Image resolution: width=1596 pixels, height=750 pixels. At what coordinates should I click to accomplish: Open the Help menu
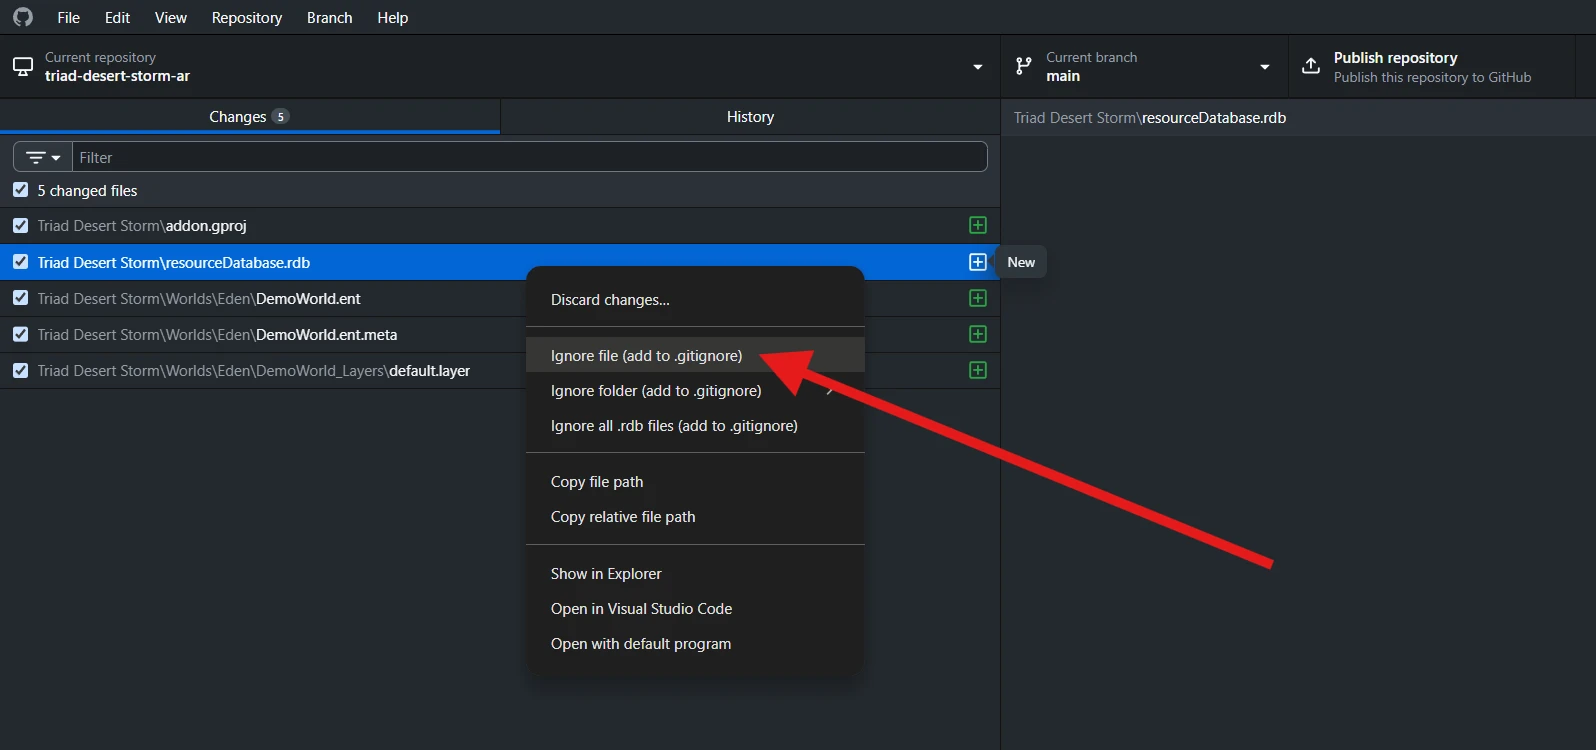coord(393,17)
